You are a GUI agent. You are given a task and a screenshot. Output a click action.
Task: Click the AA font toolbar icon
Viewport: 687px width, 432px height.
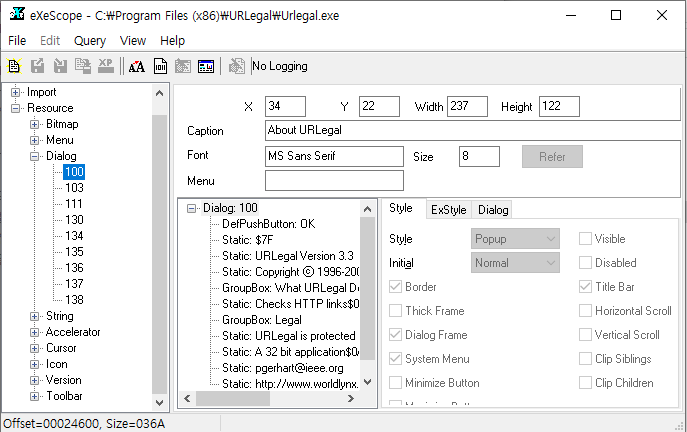coord(137,66)
